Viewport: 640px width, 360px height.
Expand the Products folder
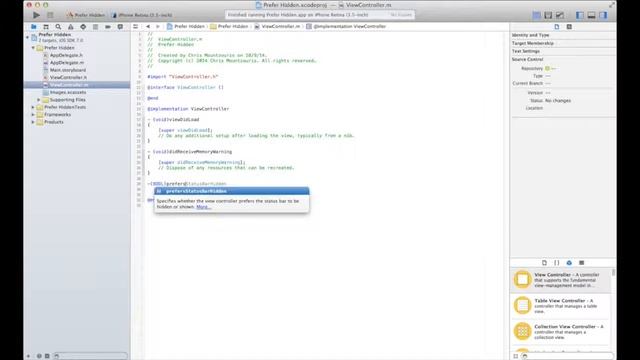coord(33,122)
